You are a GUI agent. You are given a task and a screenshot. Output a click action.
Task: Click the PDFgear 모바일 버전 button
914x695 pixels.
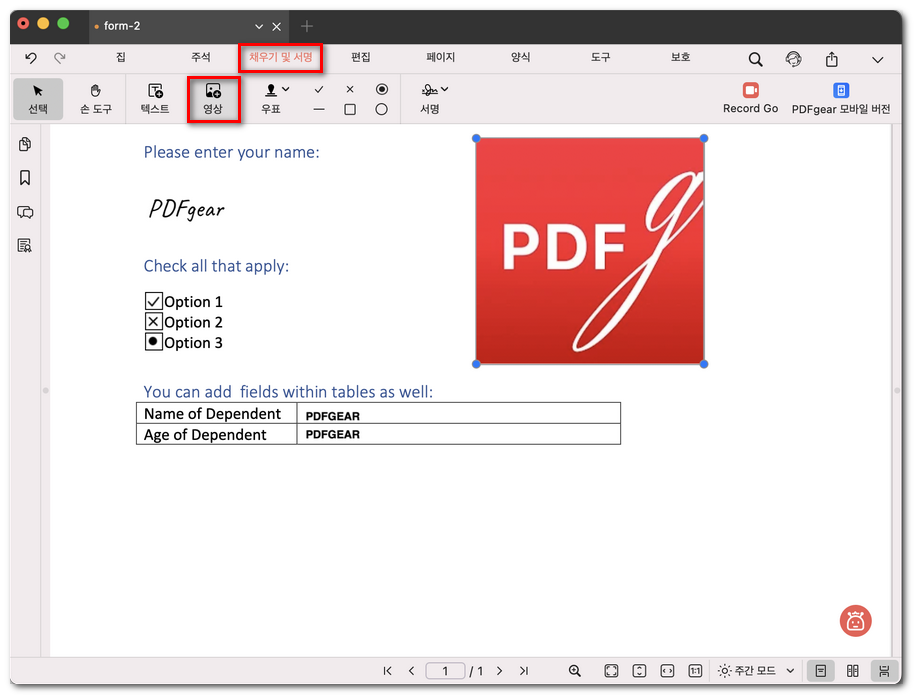click(x=840, y=98)
